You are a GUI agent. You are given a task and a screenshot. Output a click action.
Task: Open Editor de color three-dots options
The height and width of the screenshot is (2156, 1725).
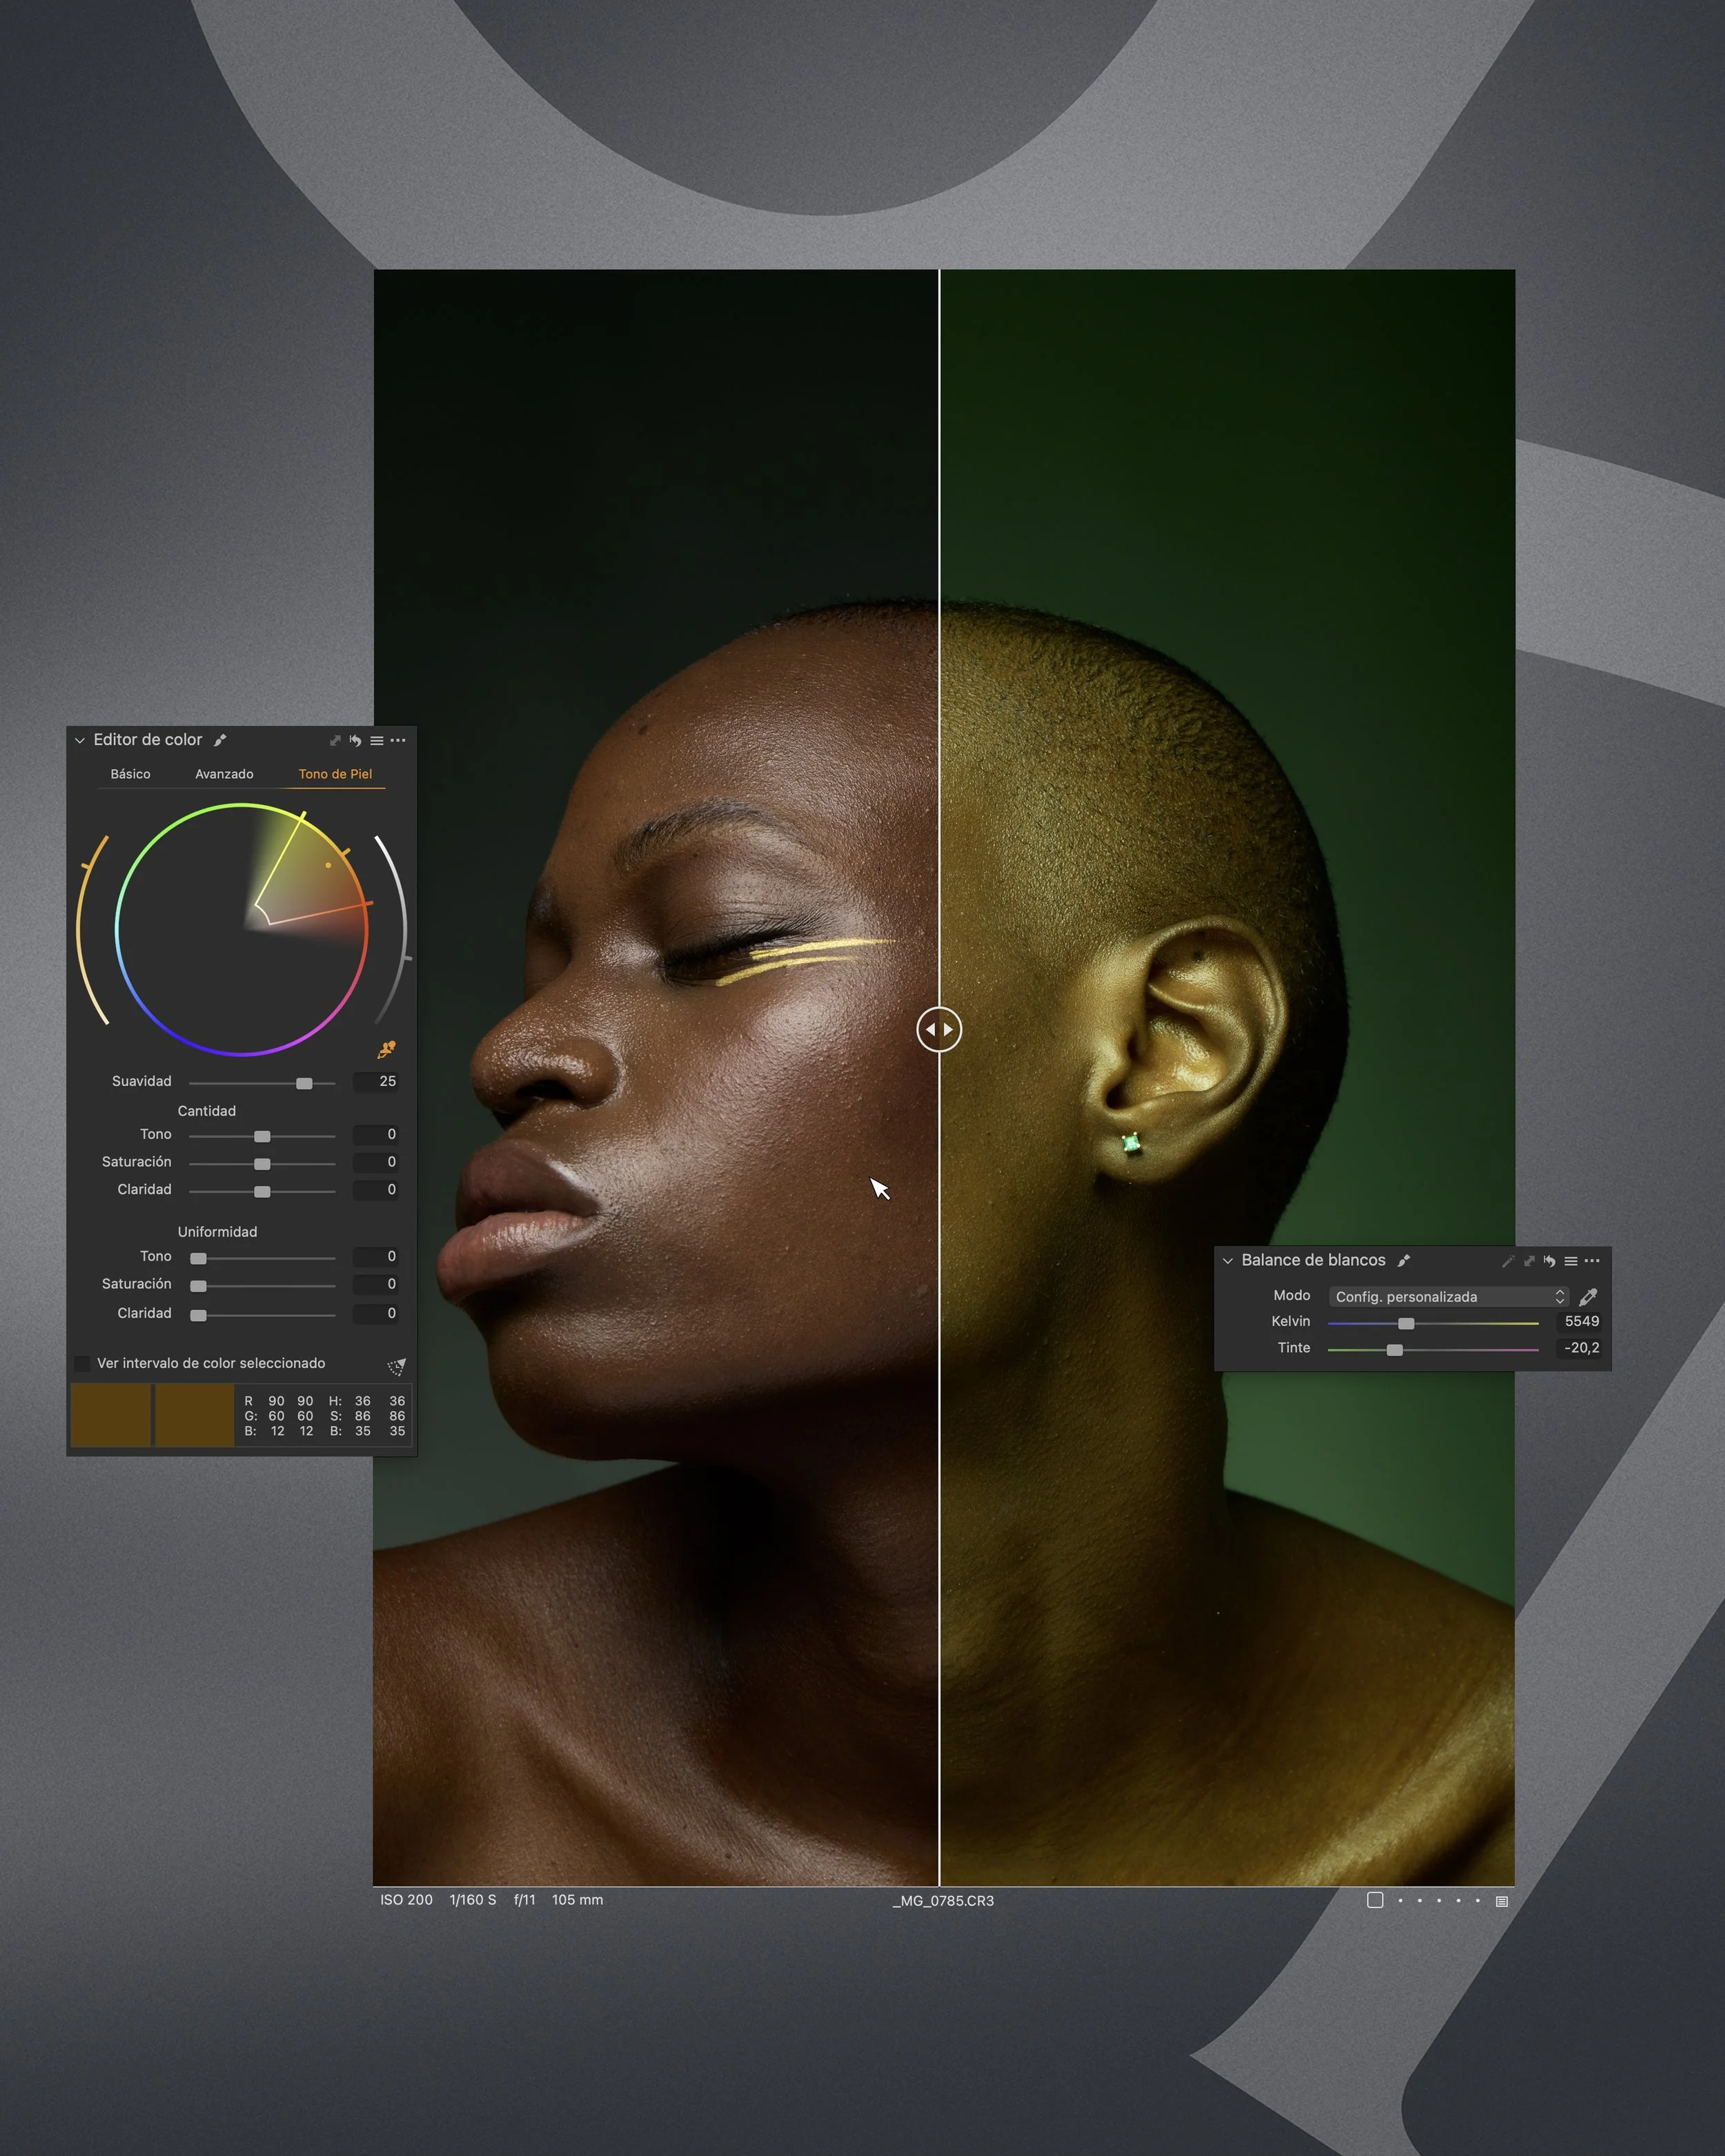click(x=398, y=740)
